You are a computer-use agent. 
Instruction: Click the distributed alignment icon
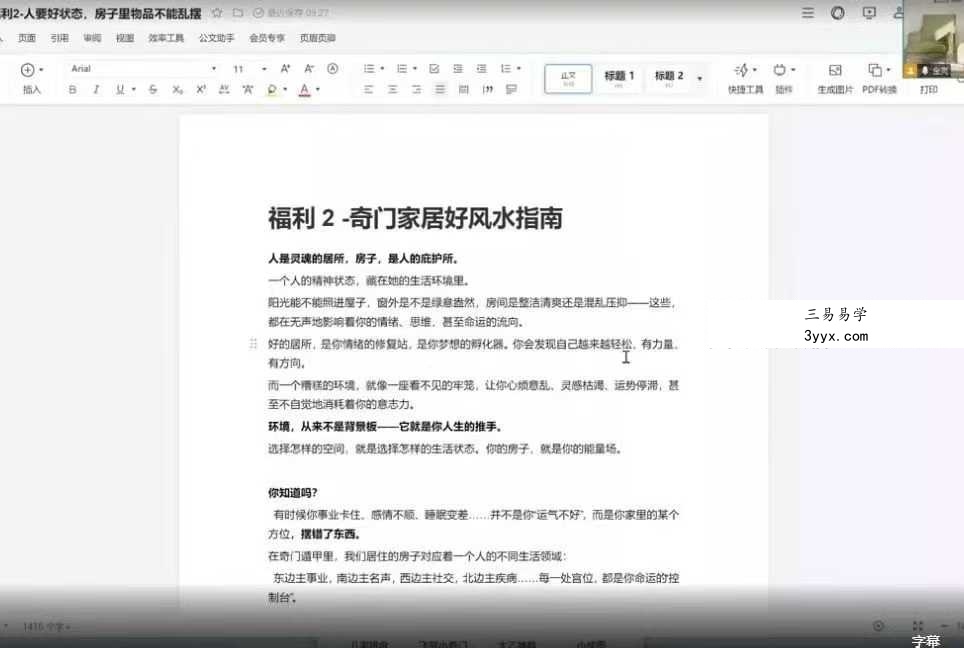(464, 90)
